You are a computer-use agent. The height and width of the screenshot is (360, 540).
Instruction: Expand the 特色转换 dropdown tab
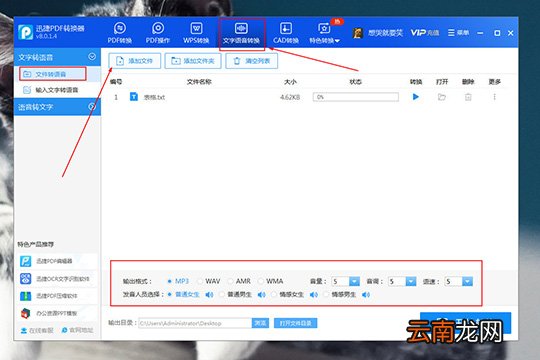tap(324, 33)
